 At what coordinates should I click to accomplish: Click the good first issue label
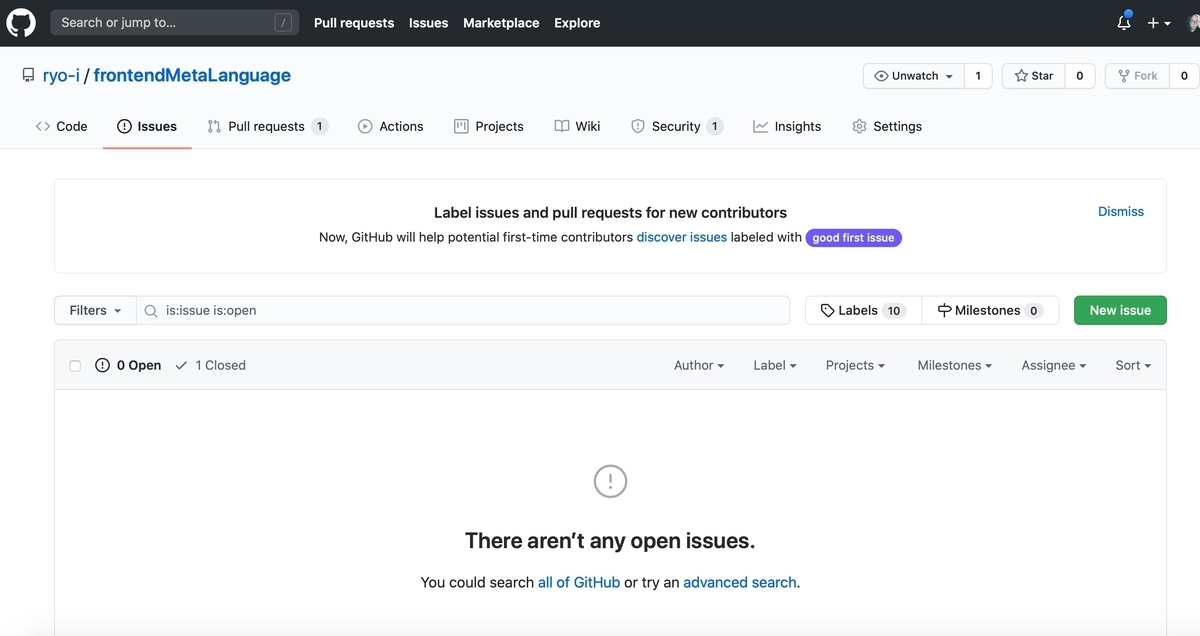click(x=853, y=238)
